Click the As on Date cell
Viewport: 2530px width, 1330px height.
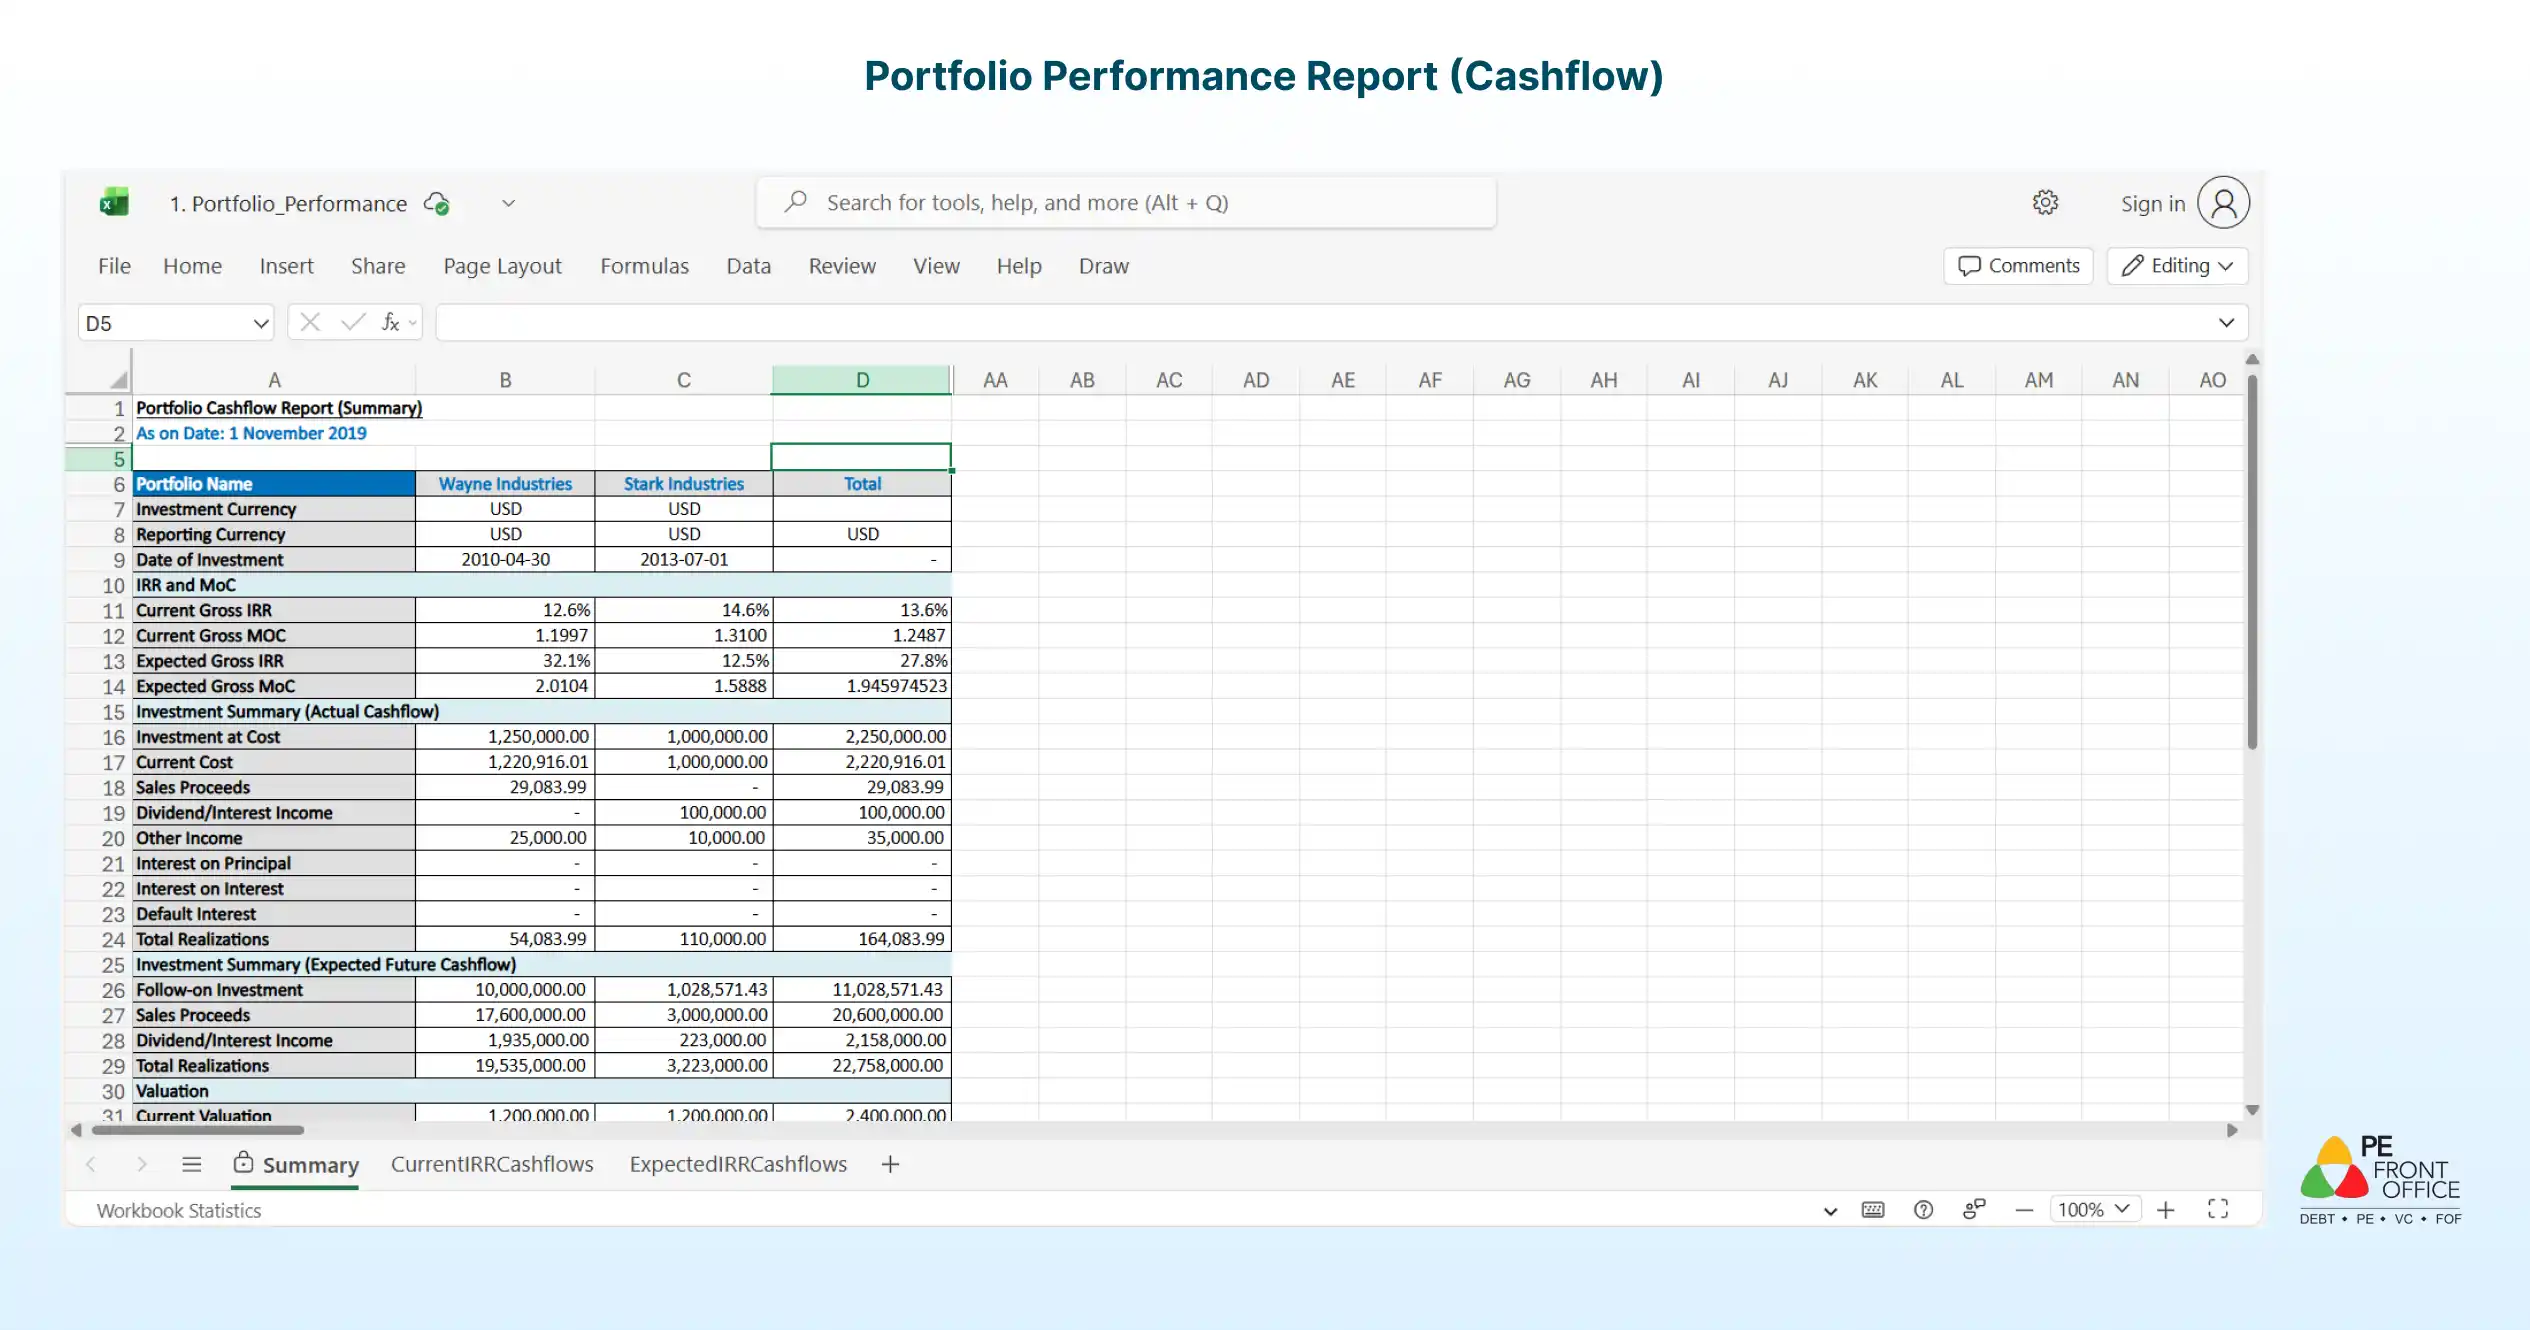coord(274,434)
